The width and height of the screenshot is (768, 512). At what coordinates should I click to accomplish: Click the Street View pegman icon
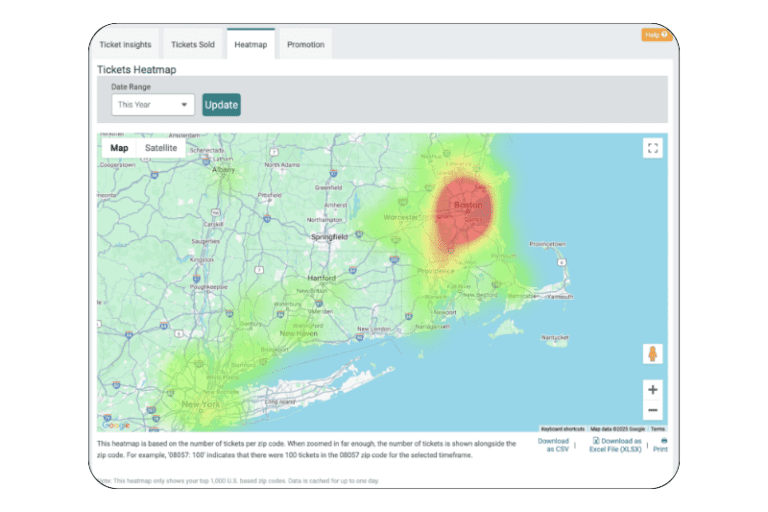[652, 354]
